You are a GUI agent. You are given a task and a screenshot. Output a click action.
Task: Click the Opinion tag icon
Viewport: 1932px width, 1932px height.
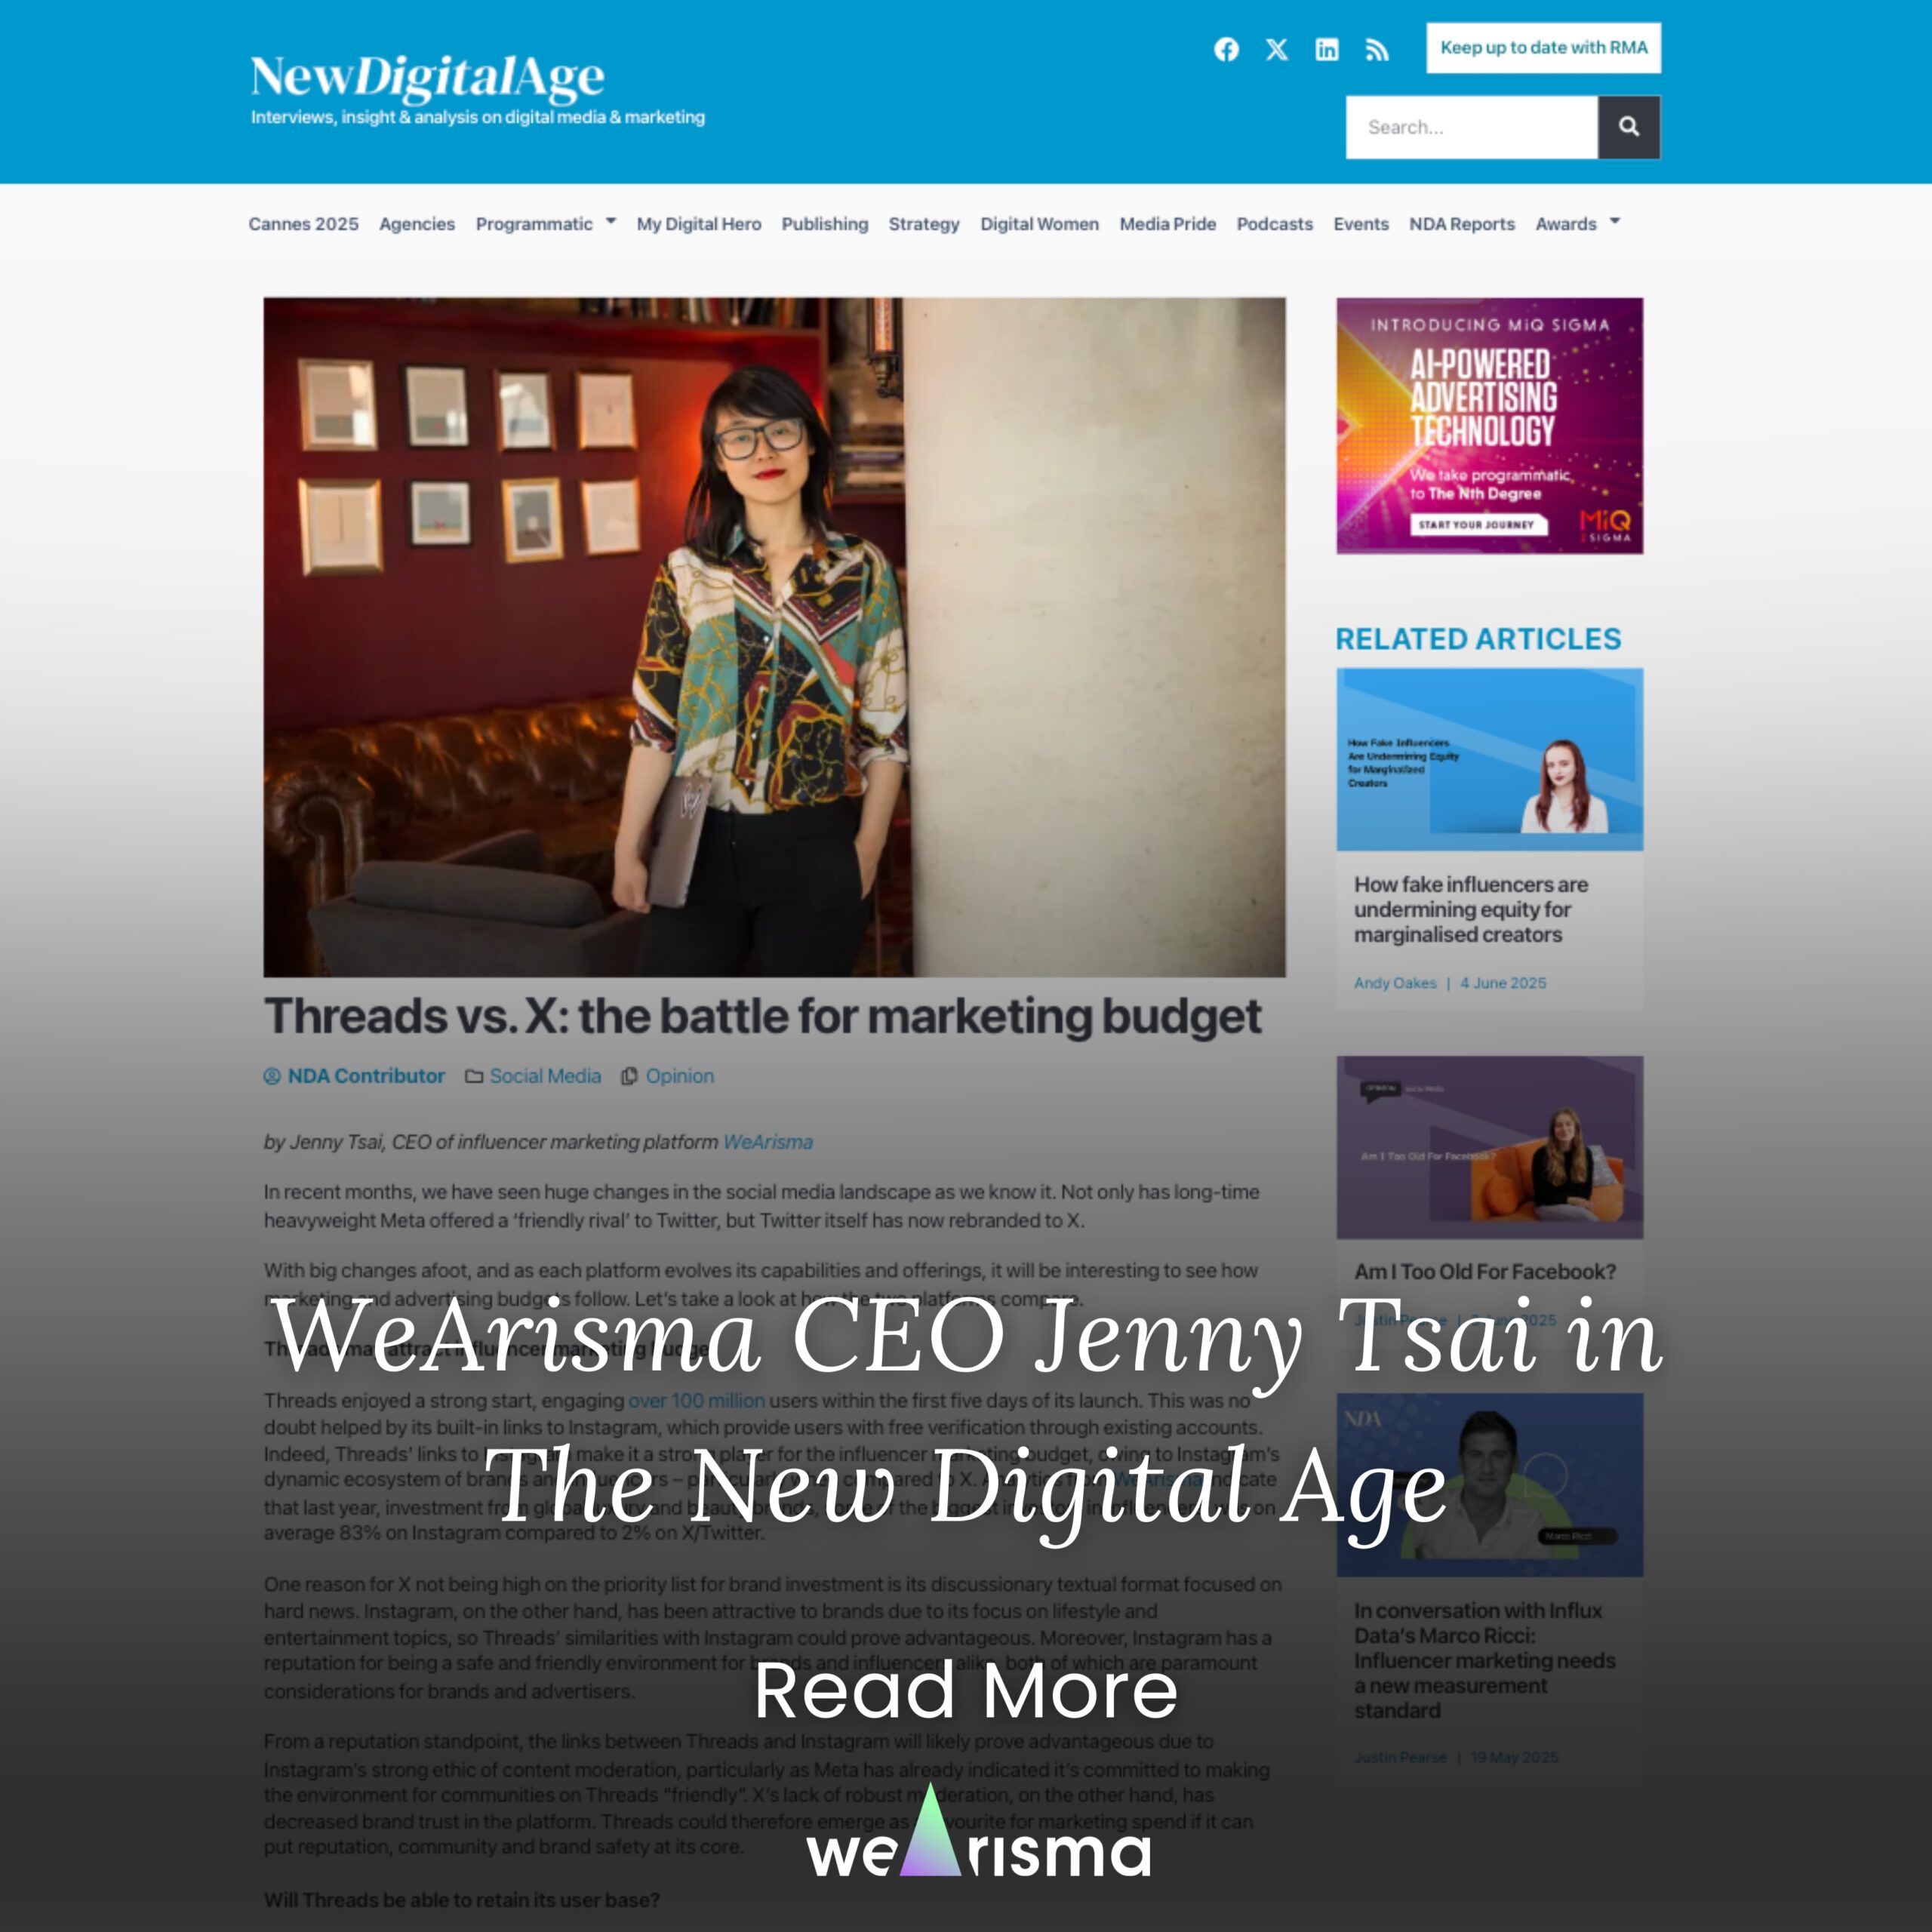629,1076
